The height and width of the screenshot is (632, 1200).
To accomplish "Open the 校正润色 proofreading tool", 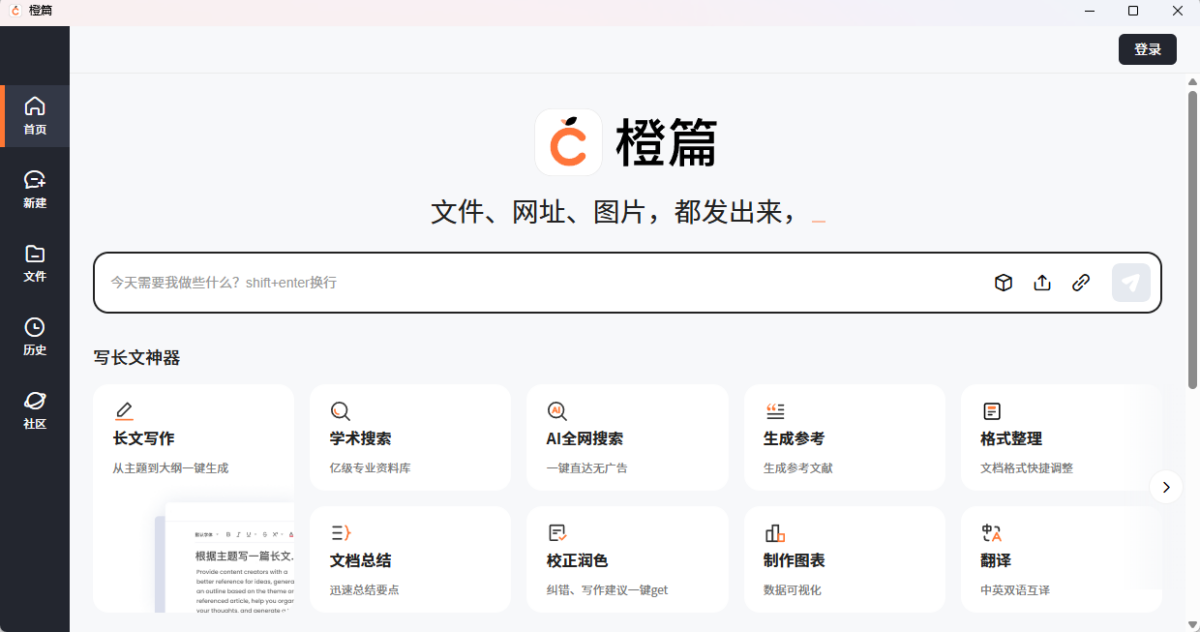I will pos(627,559).
